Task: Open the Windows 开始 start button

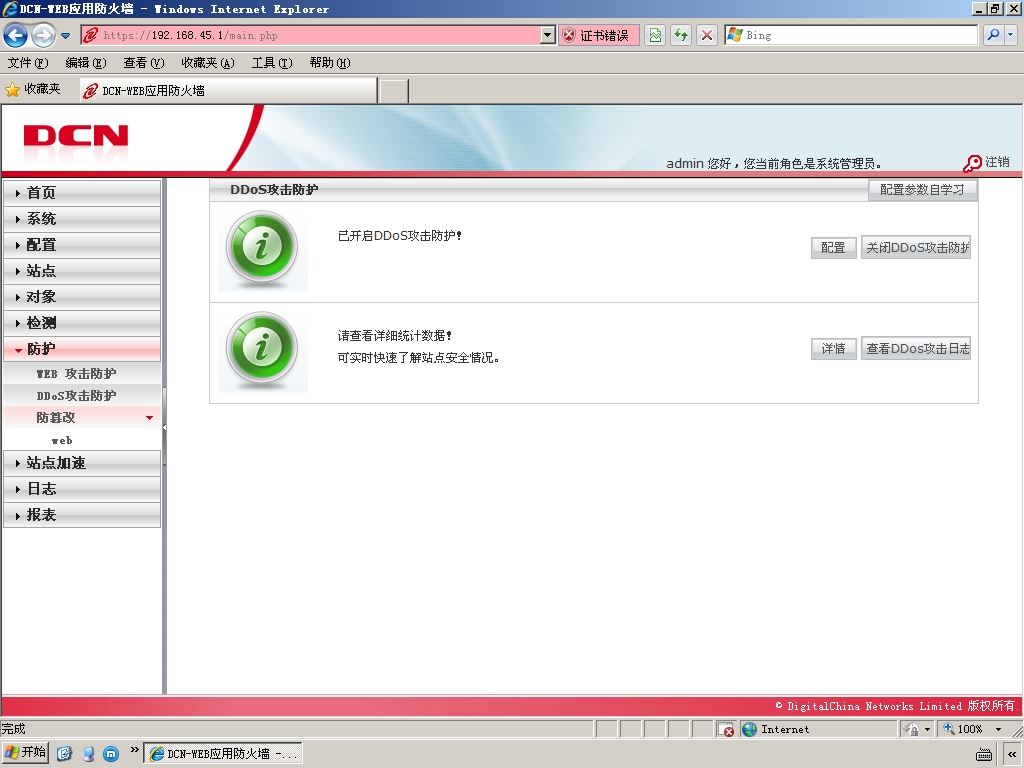Action: point(25,753)
